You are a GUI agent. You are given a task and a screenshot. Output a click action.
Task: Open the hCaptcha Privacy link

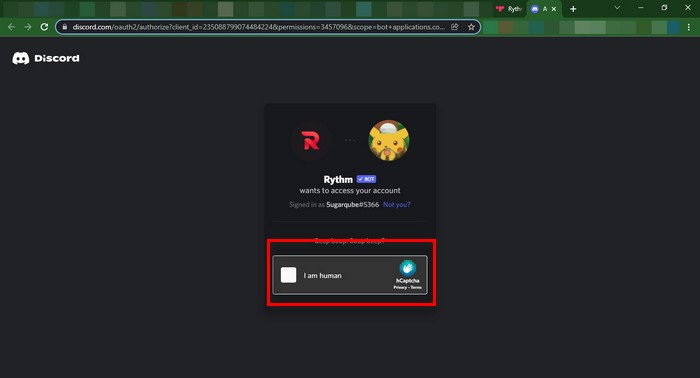tap(400, 287)
